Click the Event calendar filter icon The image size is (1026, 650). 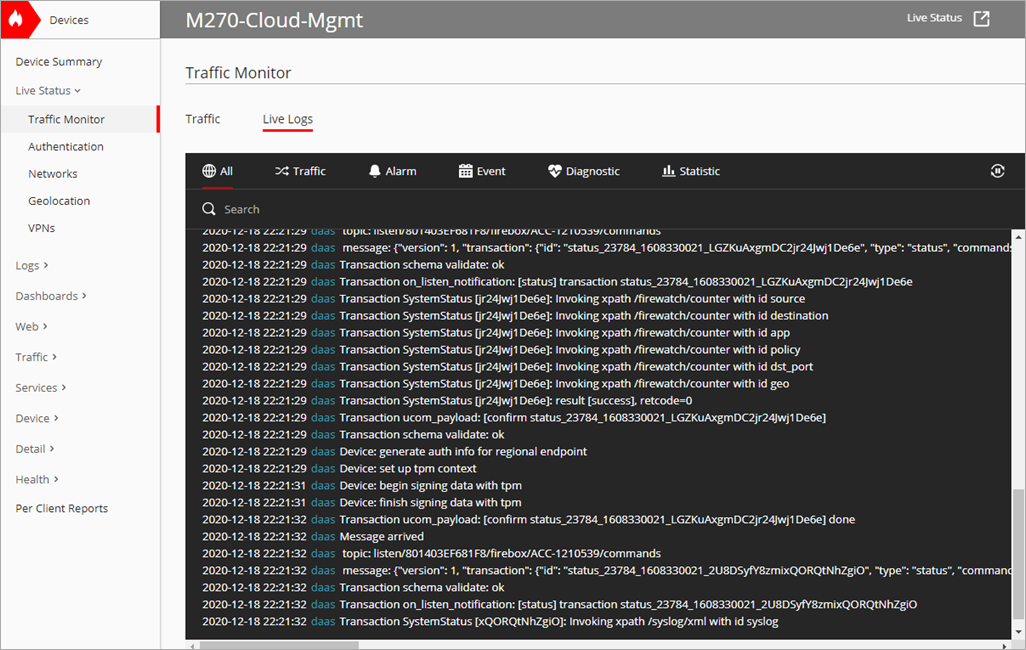[464, 170]
